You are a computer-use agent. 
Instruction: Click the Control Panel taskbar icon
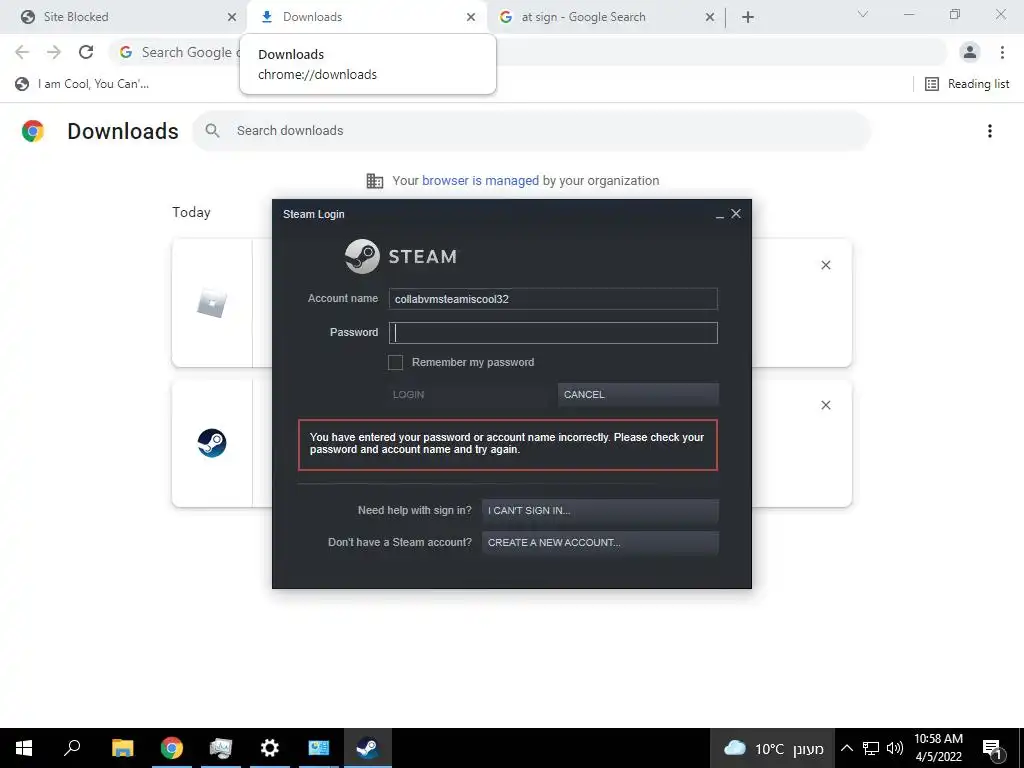pyautogui.click(x=319, y=748)
